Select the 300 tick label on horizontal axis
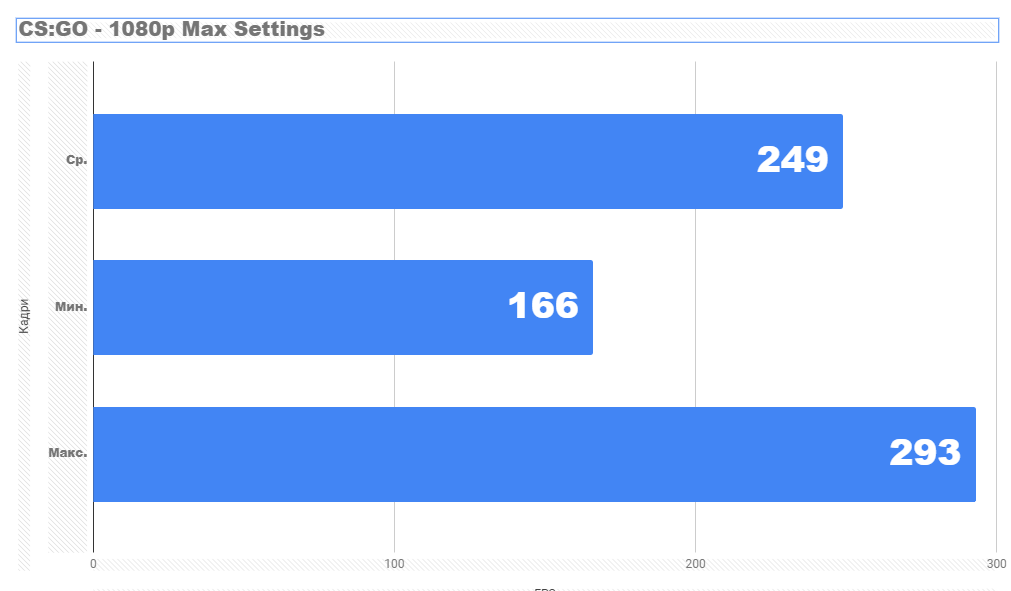The height and width of the screenshot is (591, 1011). pos(996,564)
